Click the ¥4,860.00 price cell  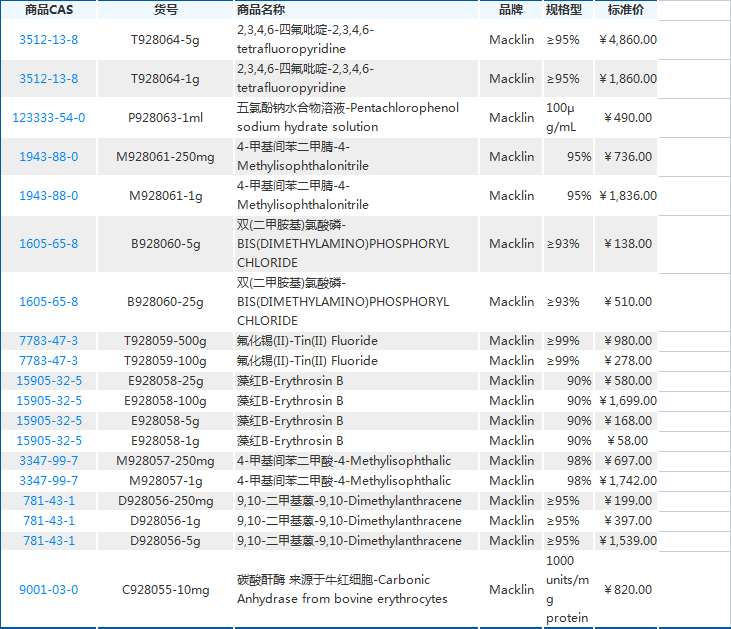(x=627, y=40)
